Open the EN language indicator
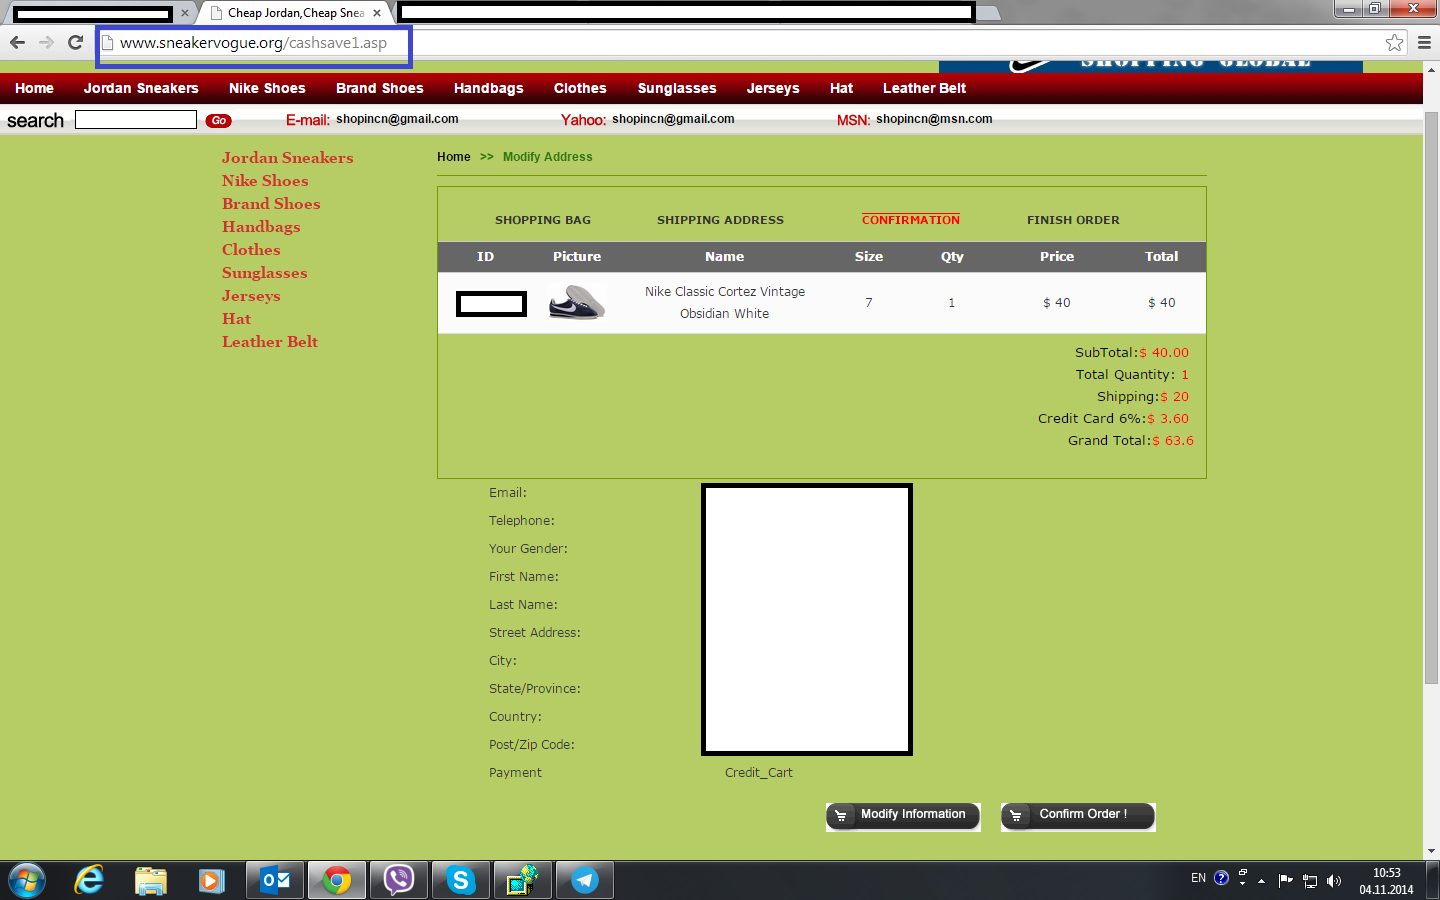The height and width of the screenshot is (900, 1440). coord(1198,878)
